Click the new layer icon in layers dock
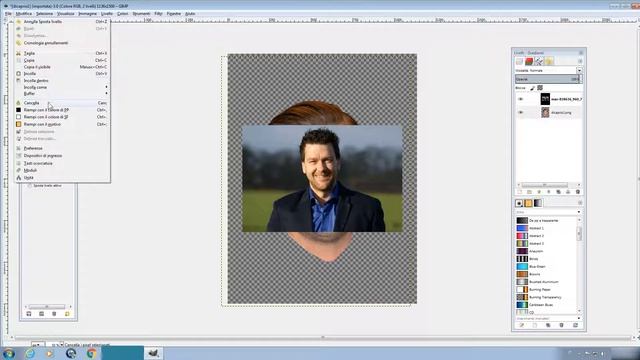The height and width of the screenshot is (360, 640). [x=520, y=192]
